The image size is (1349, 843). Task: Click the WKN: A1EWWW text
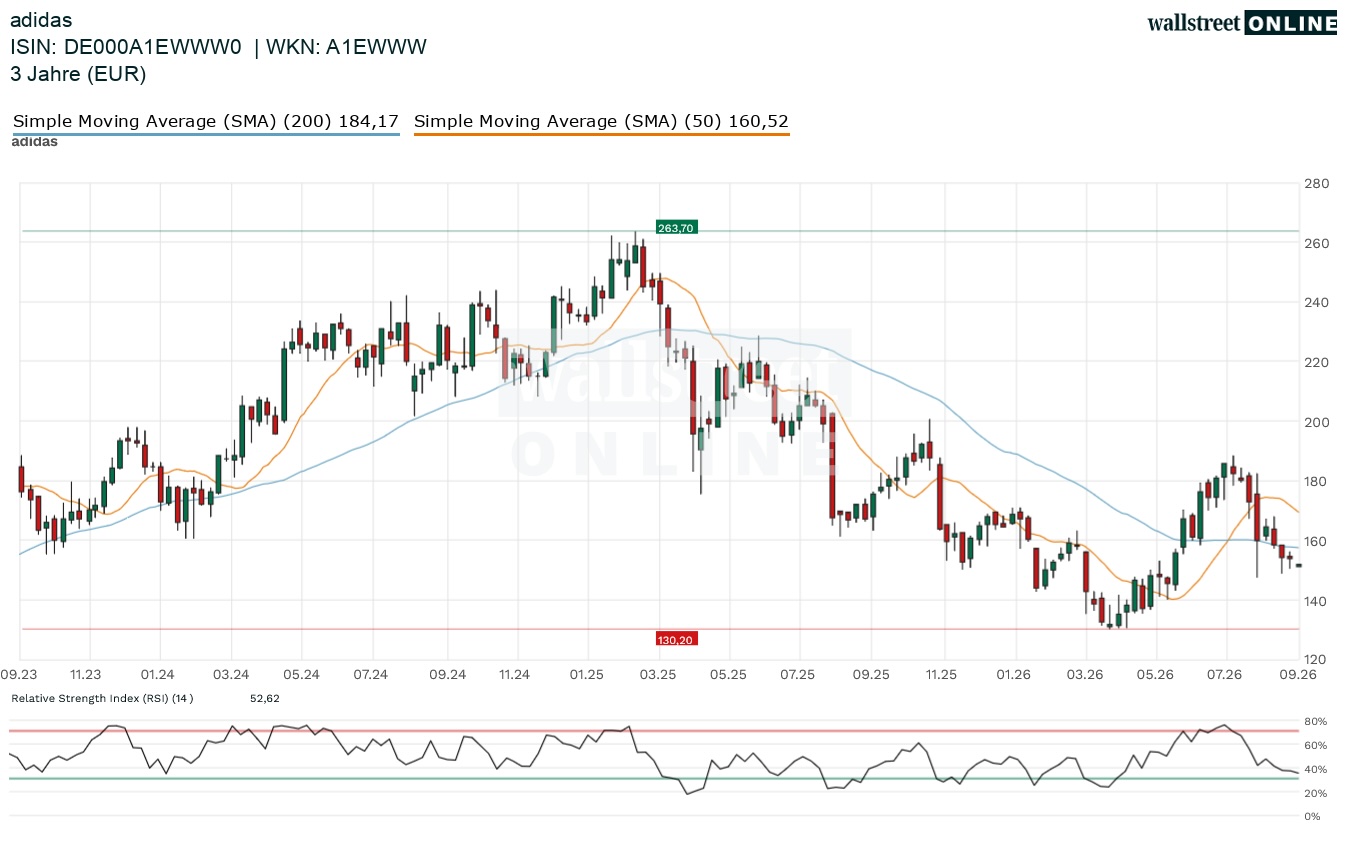347,47
